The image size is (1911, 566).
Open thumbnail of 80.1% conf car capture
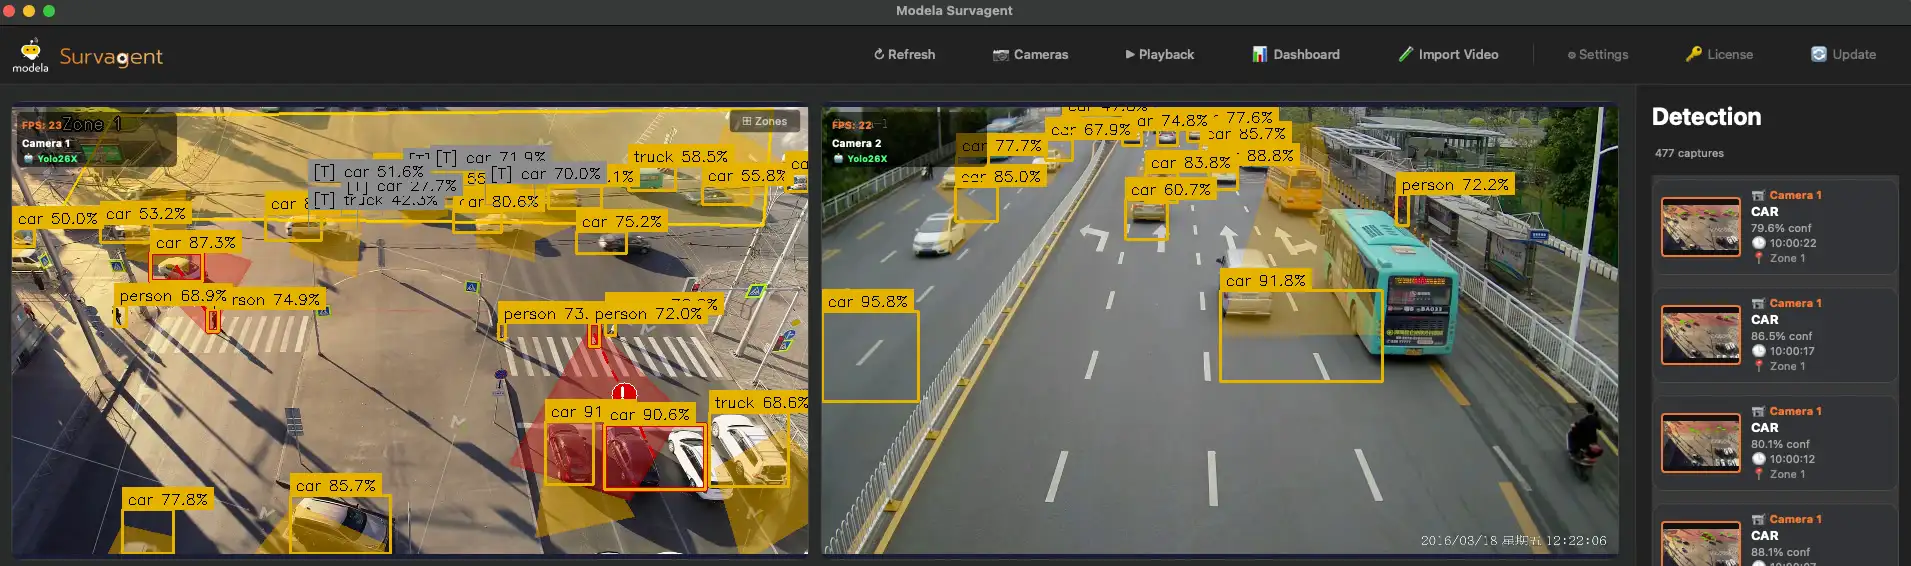1700,443
